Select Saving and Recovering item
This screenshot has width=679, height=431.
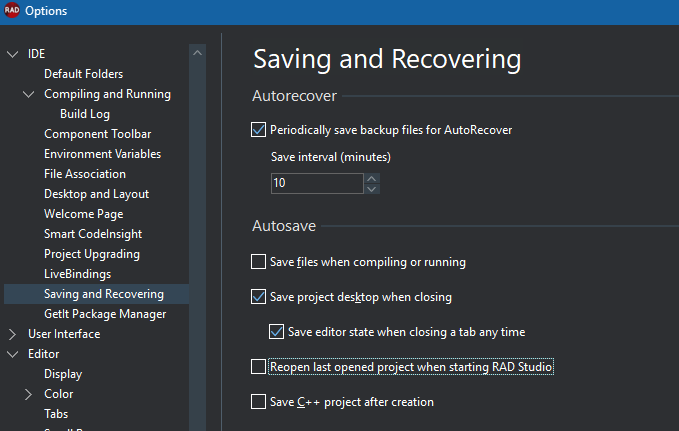96,294
